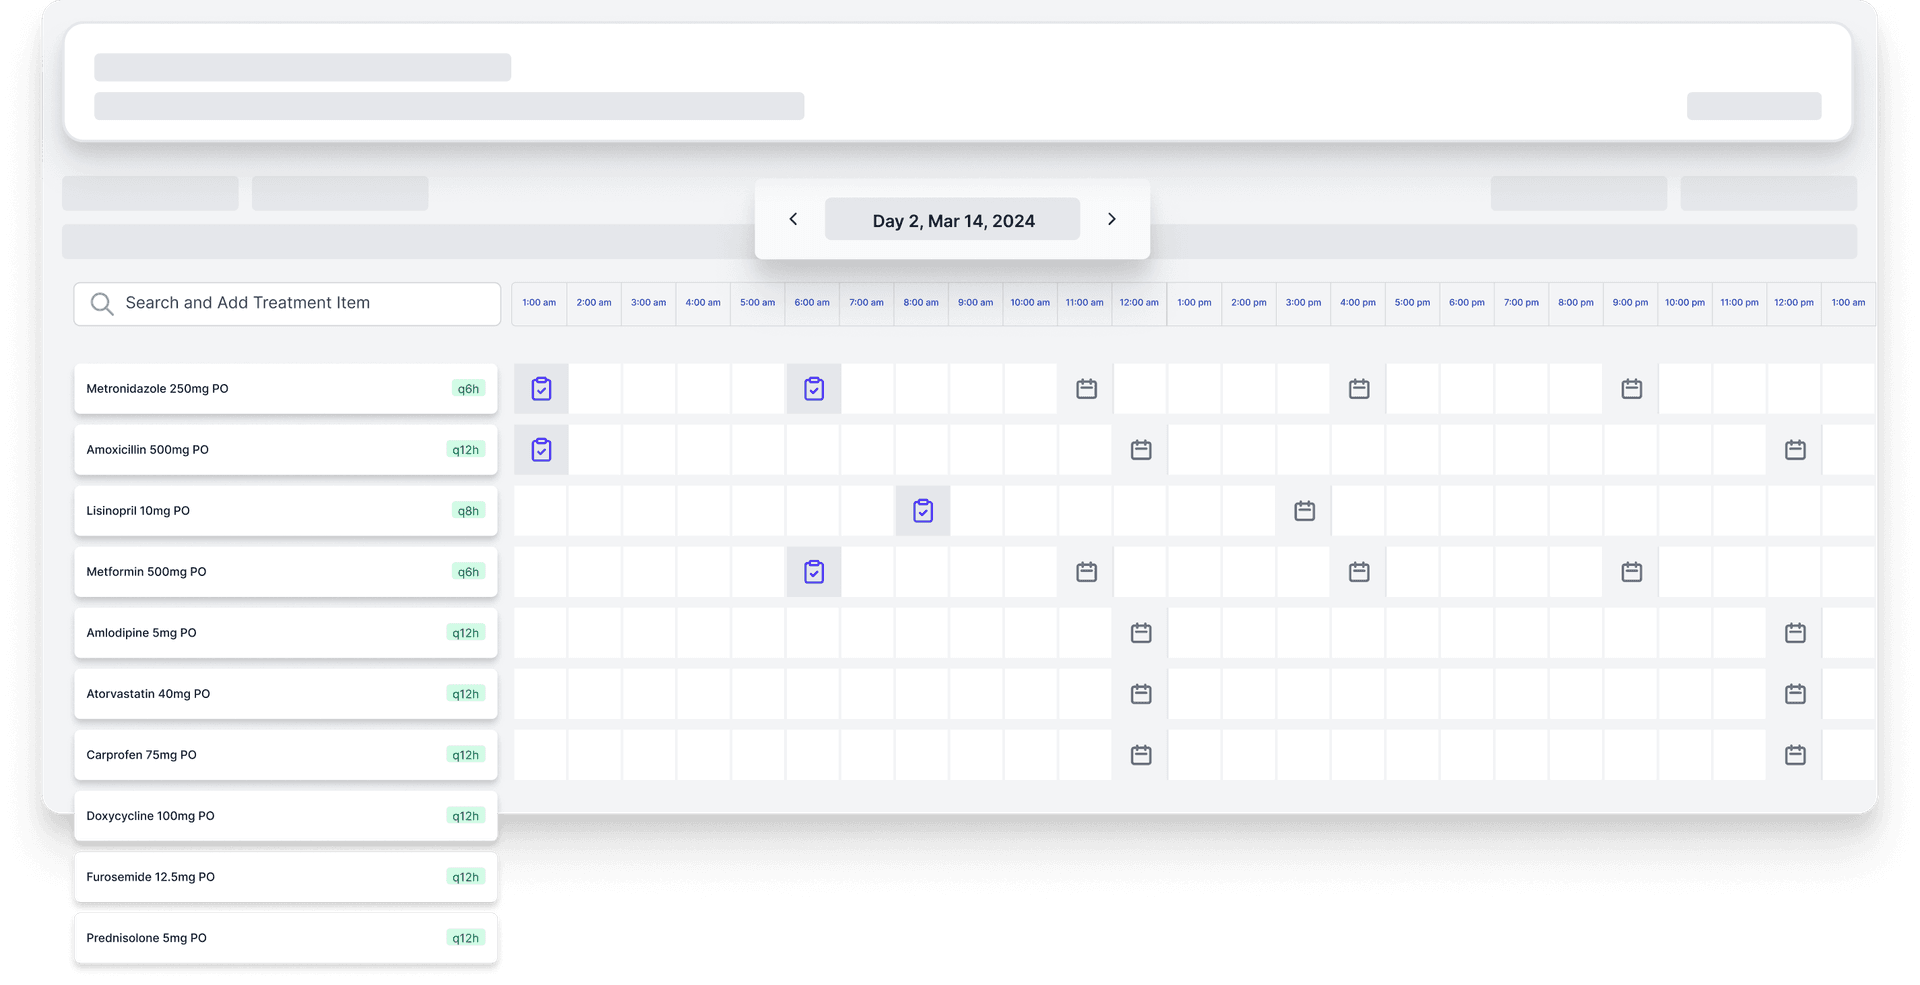Go to the next day

tap(1111, 219)
